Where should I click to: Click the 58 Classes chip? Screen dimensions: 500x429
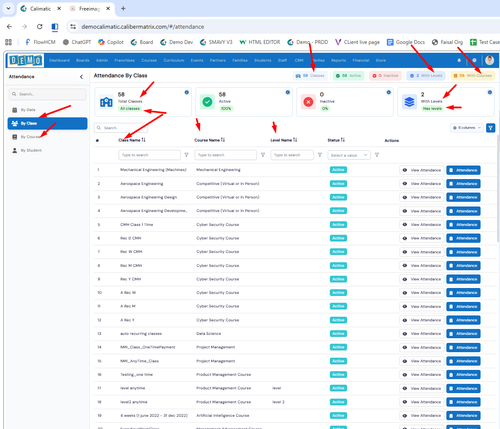[x=310, y=76]
